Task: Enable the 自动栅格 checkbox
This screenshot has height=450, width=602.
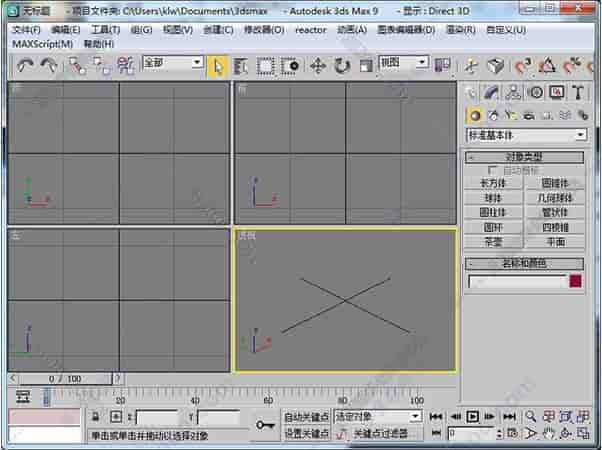Action: coord(493,171)
